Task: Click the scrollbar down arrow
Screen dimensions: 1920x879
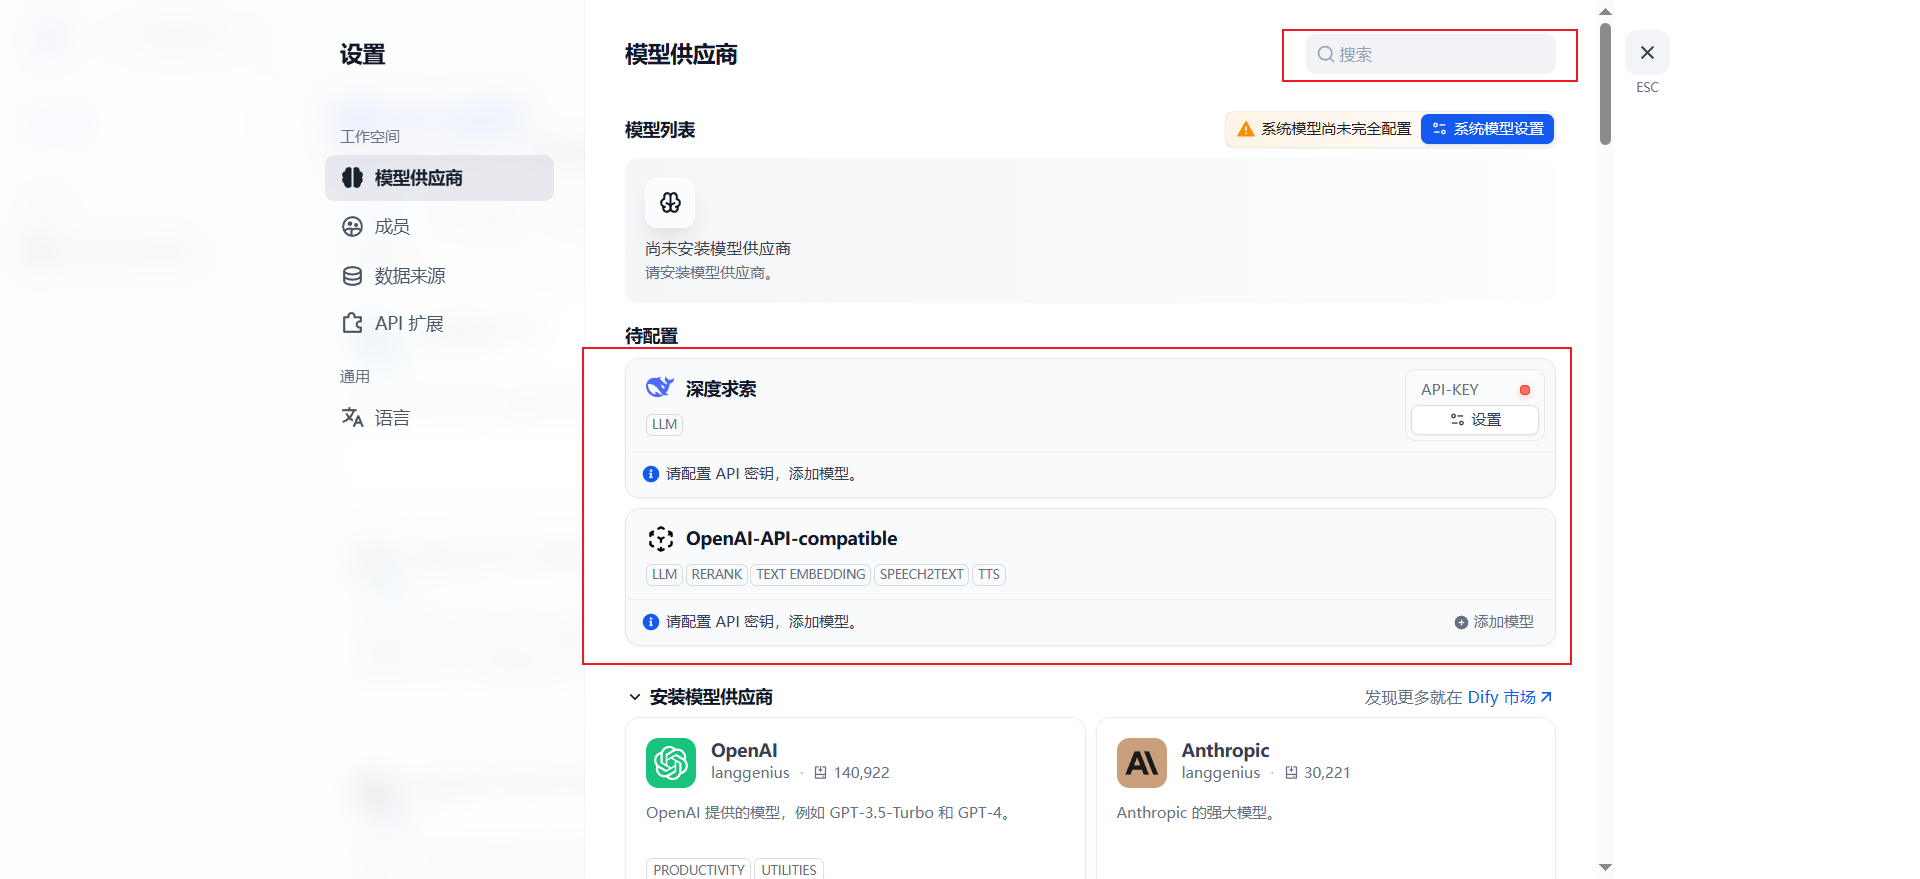Action: [1605, 867]
